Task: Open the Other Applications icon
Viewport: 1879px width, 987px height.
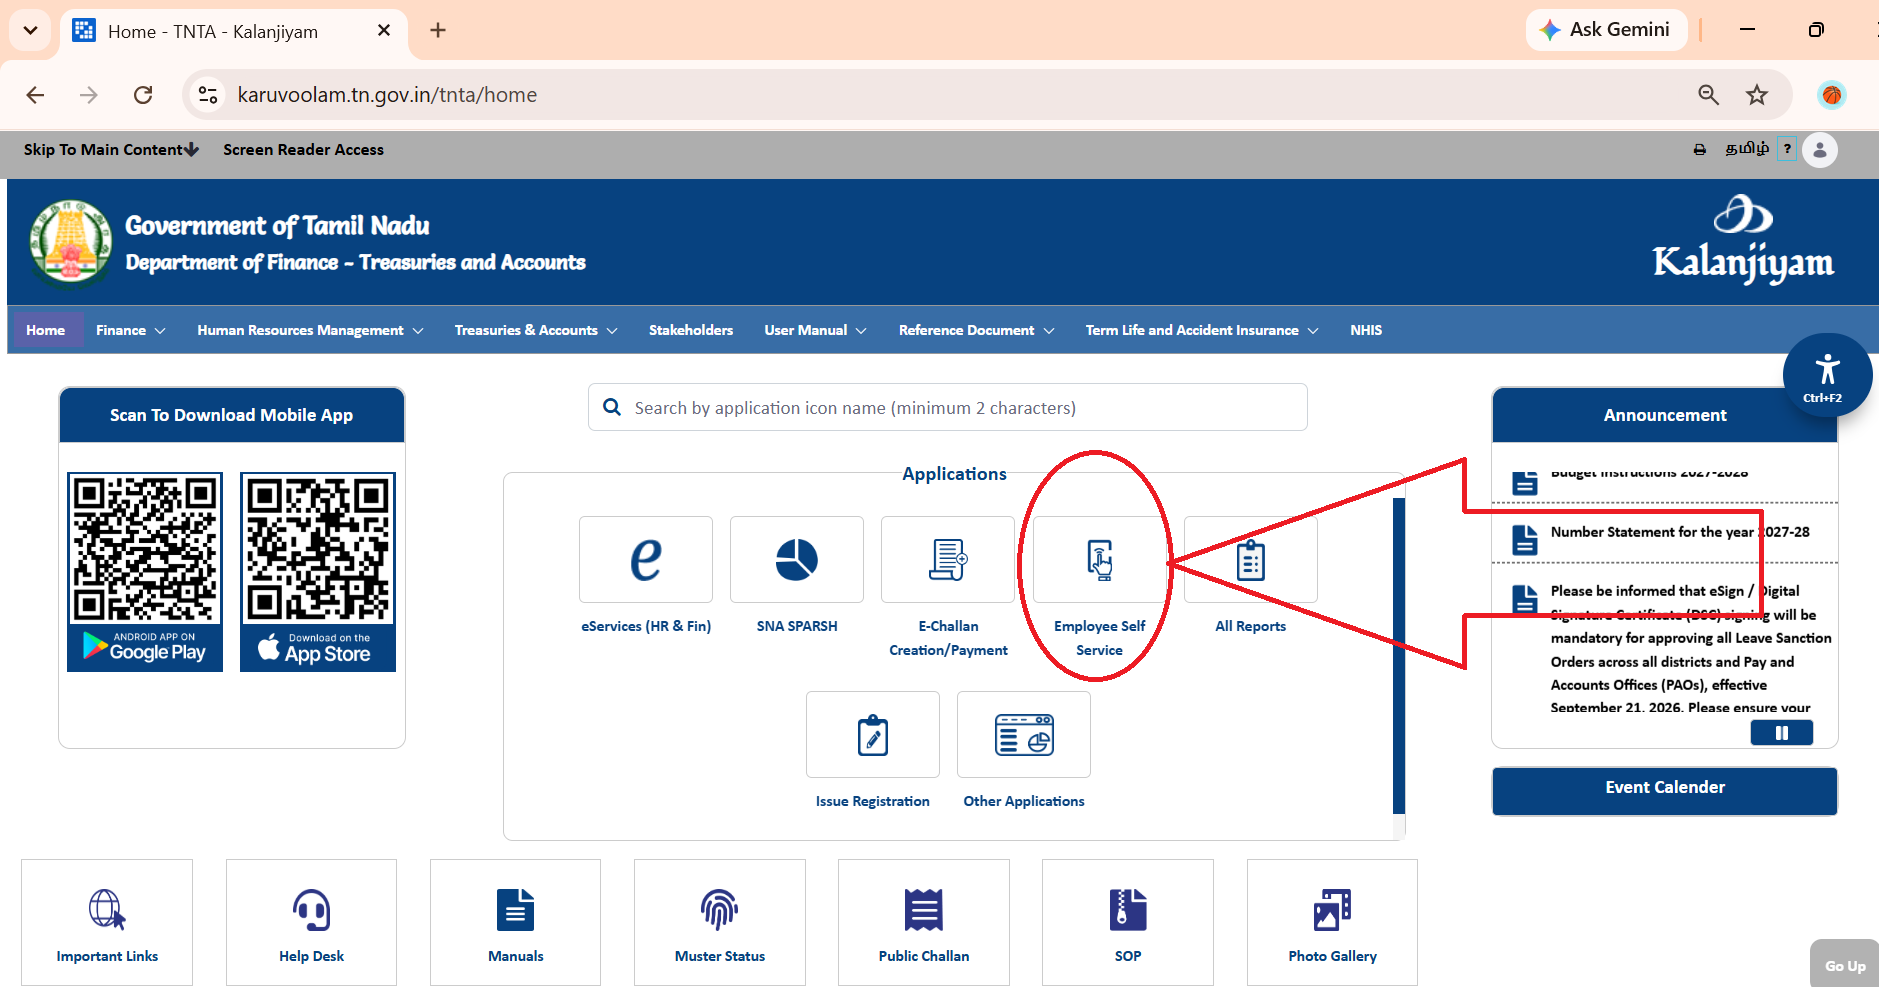Action: pyautogui.click(x=1024, y=735)
